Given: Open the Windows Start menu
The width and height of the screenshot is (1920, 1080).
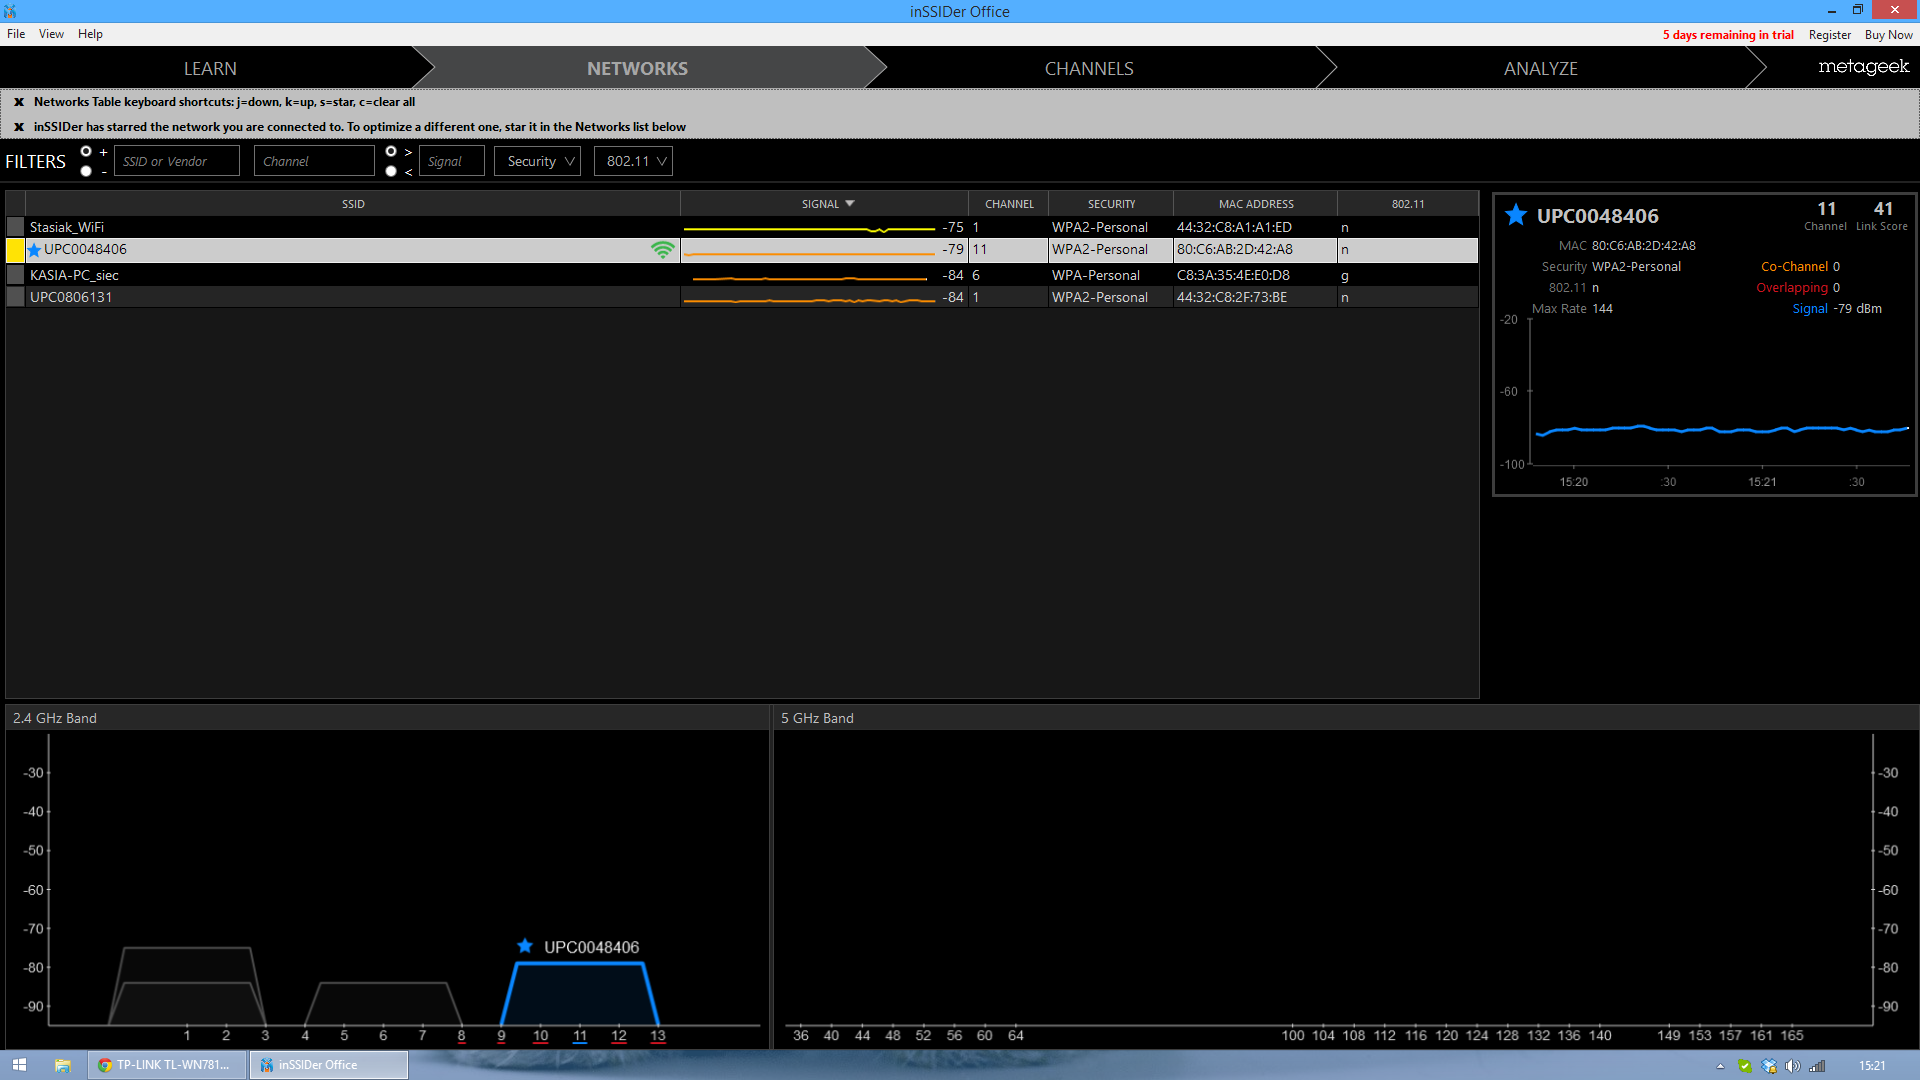Looking at the screenshot, I should tap(19, 1065).
